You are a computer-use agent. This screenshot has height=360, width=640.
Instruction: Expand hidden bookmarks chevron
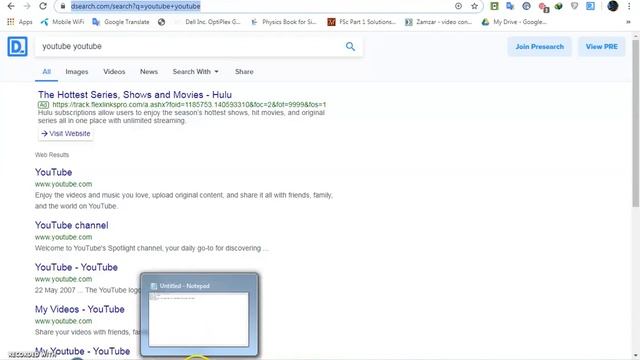tap(628, 22)
